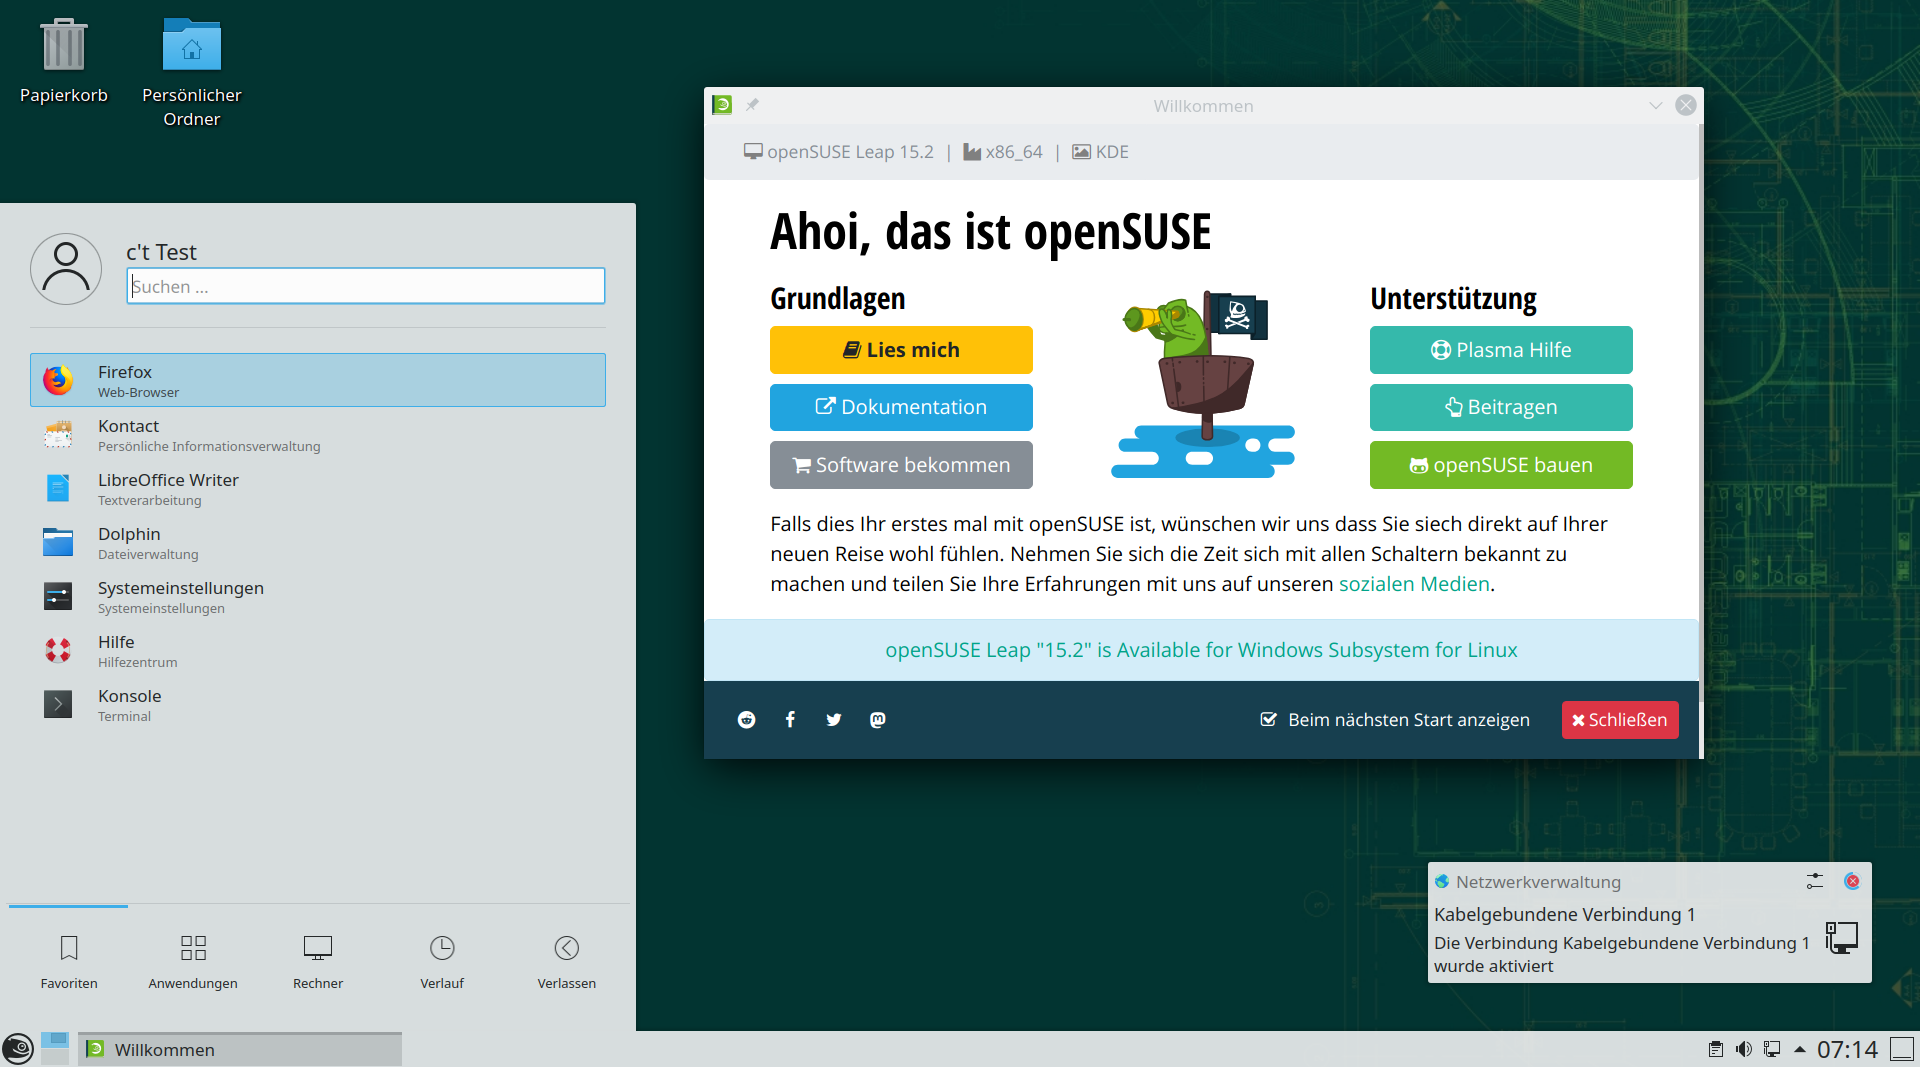Open the Windows Subsystem for Linux announcement link

point(1201,650)
